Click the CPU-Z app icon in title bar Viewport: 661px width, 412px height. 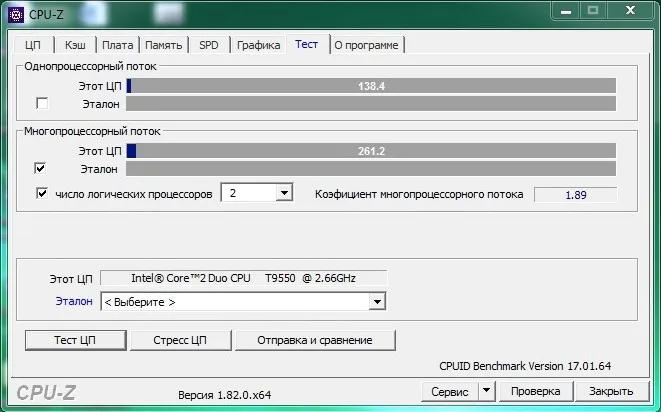point(16,15)
